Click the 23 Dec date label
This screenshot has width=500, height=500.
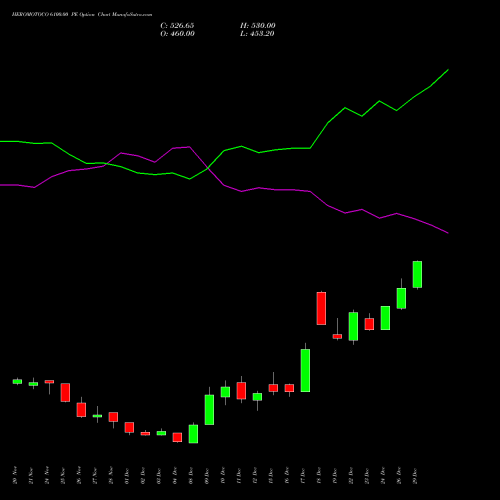pyautogui.click(x=367, y=475)
